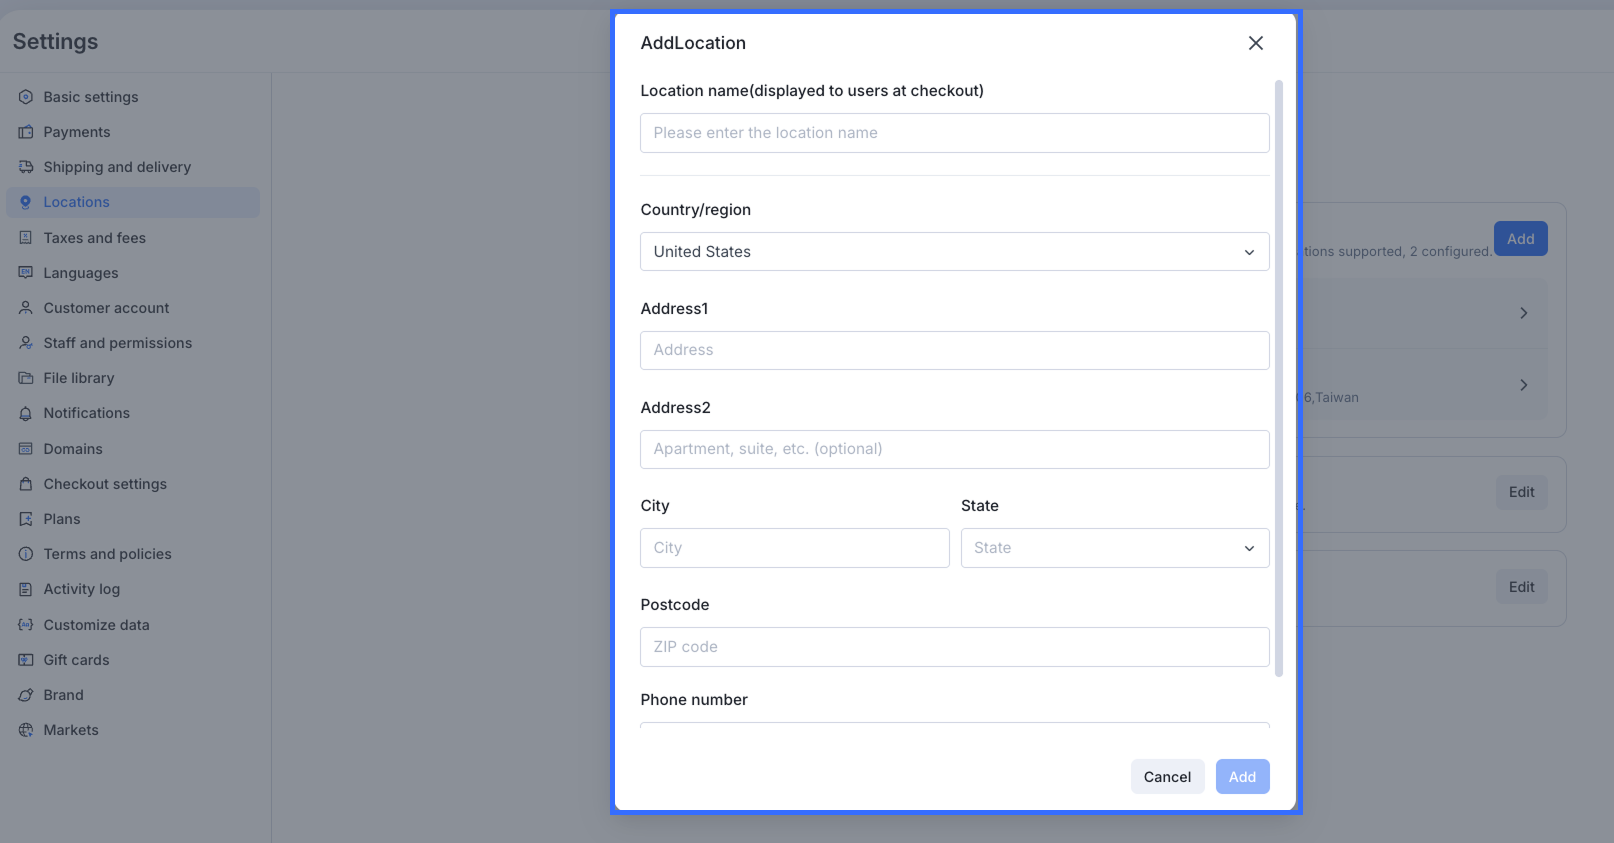Viewport: 1614px width, 843px height.
Task: Open the Country/region dropdown
Action: (954, 252)
